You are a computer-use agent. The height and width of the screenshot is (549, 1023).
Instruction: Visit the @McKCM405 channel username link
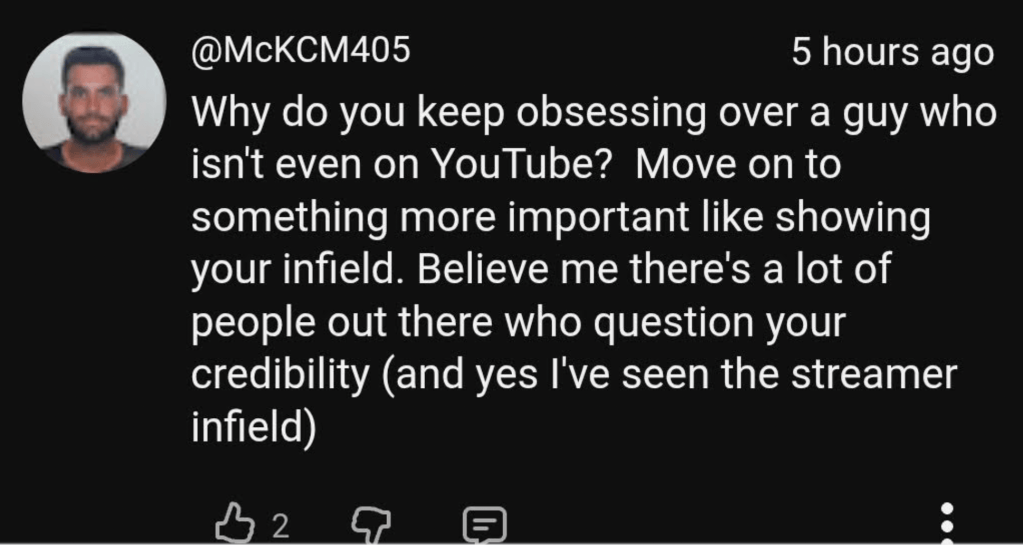coord(301,50)
